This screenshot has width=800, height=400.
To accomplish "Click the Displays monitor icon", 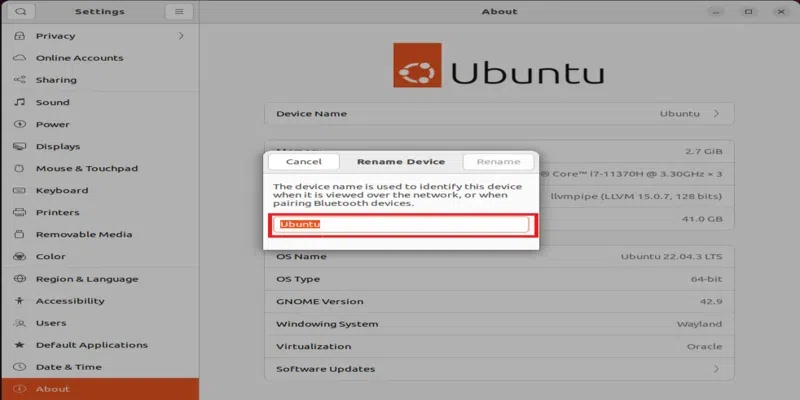I will [19, 146].
